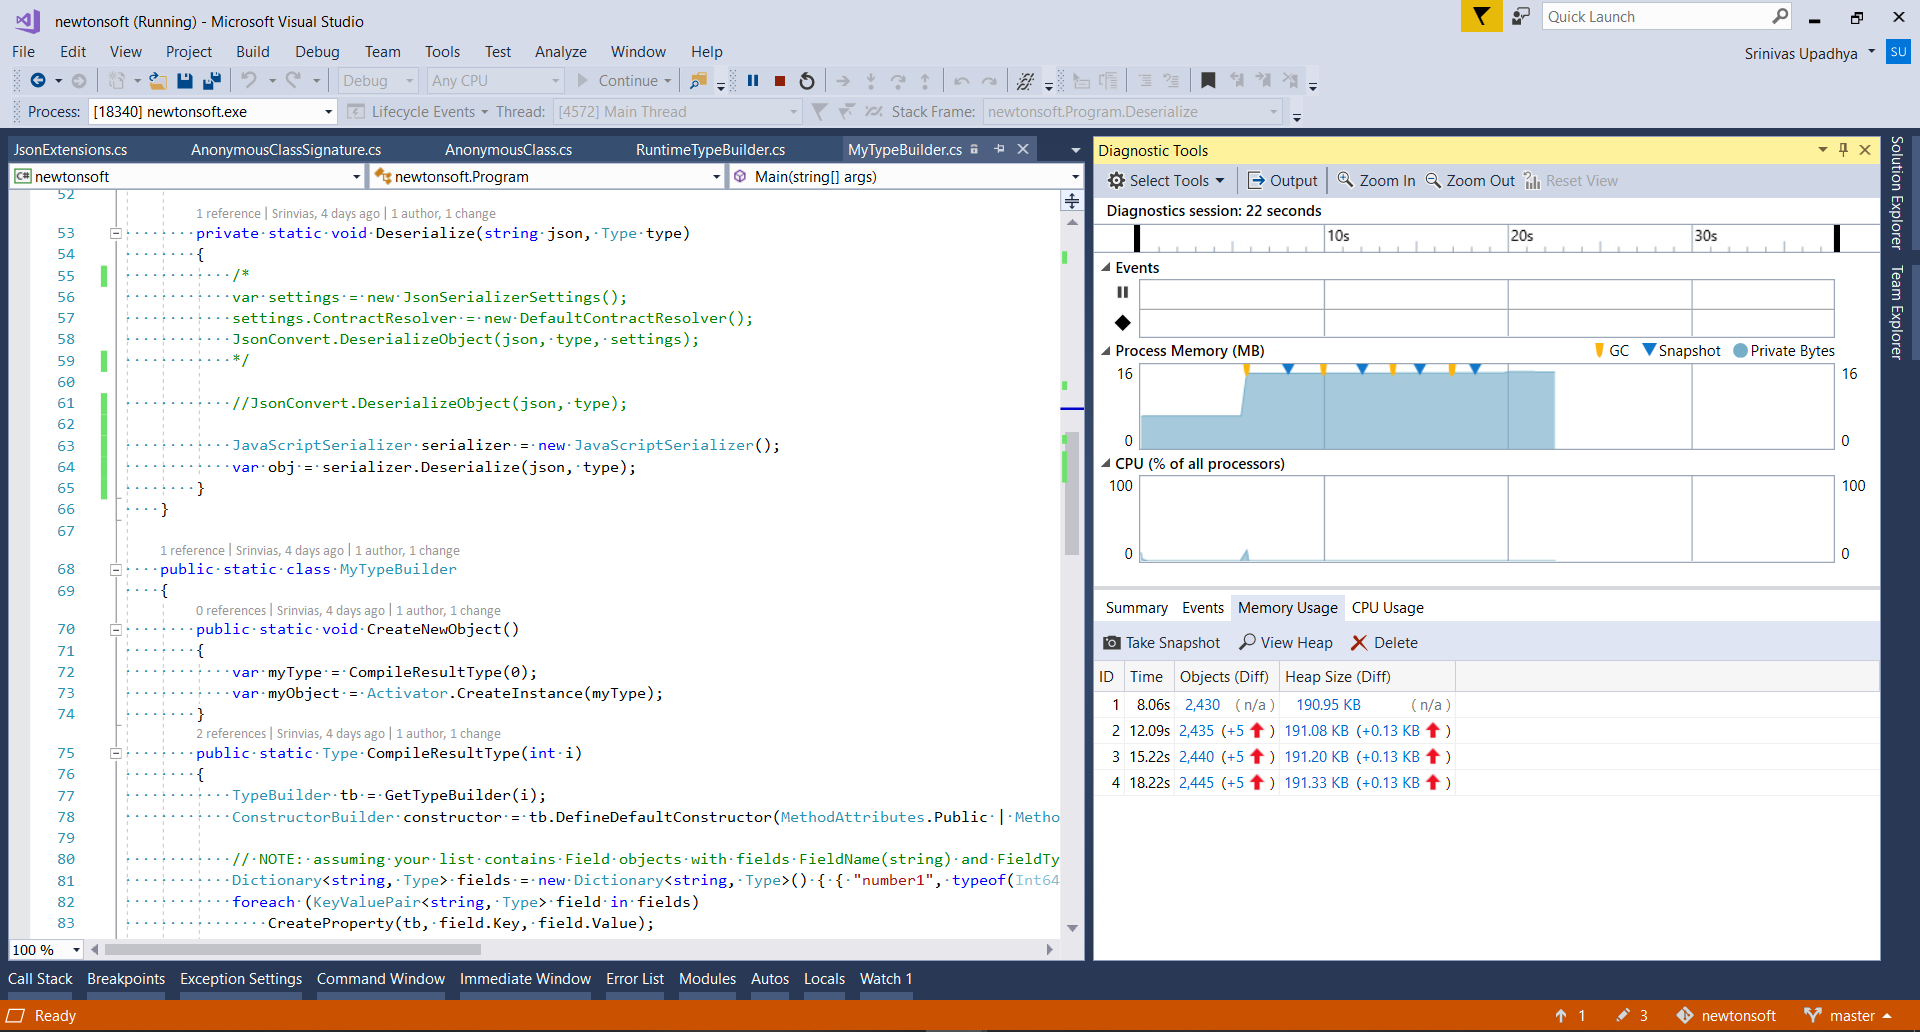
Task: Collapse the Process Memory graph section
Action: (x=1106, y=351)
